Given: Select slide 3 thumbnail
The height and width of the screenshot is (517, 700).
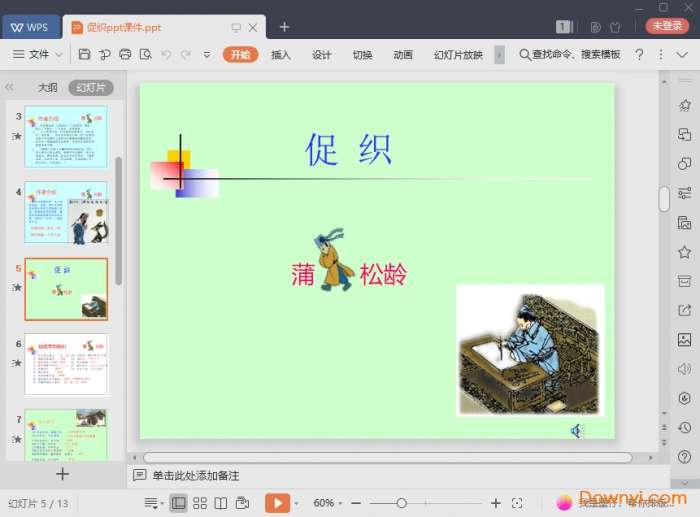Looking at the screenshot, I should tap(66, 137).
